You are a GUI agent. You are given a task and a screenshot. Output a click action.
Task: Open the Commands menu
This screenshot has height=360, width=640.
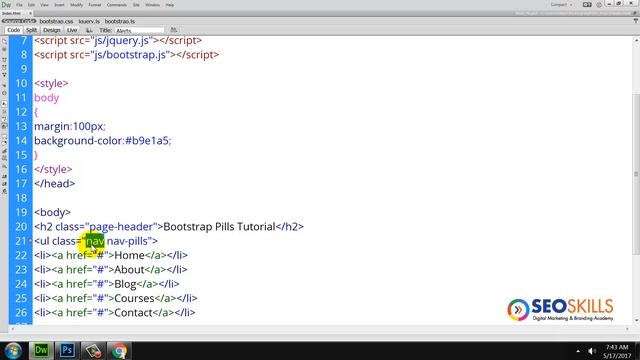[117, 5]
